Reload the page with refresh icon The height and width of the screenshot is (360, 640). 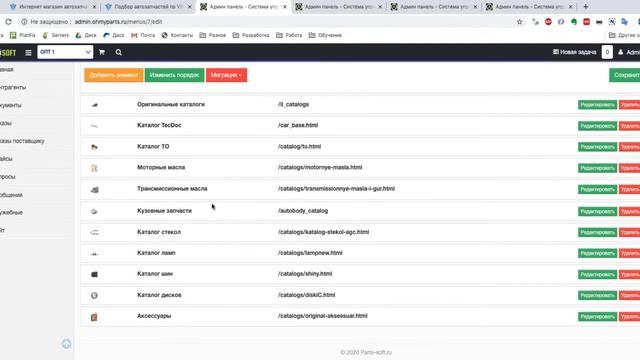click(8, 22)
